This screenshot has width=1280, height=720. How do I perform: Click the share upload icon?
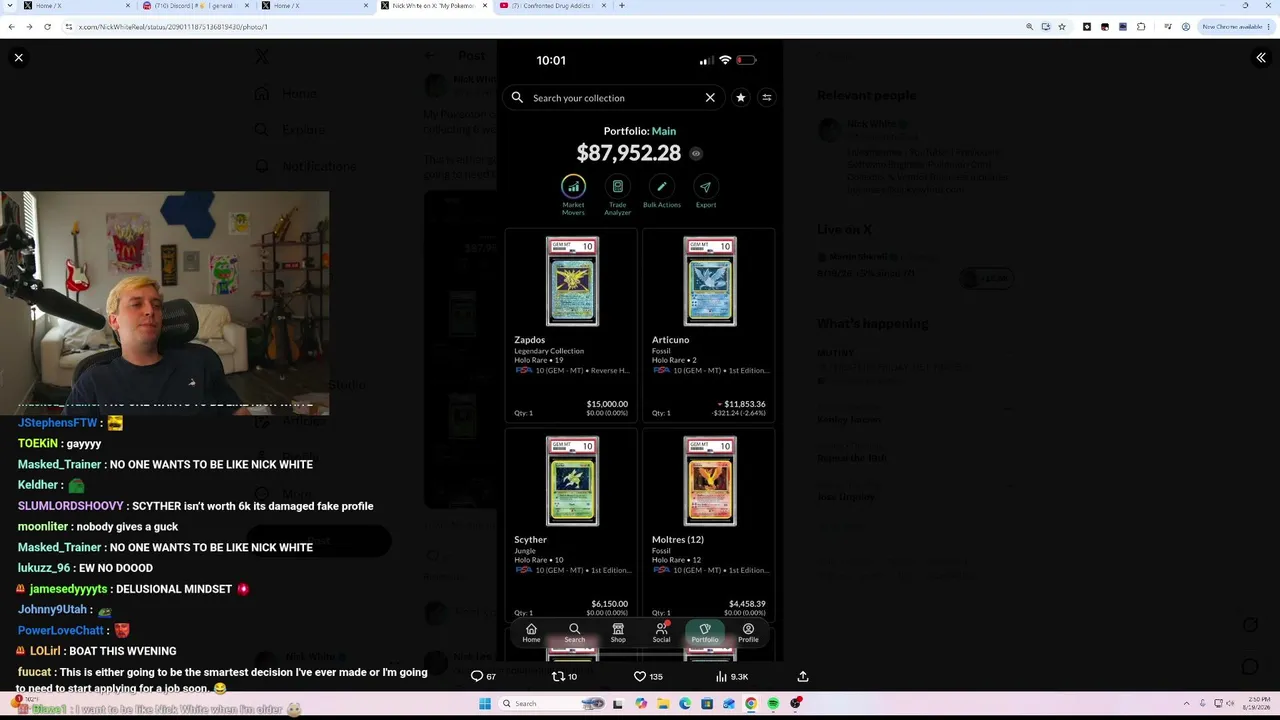click(x=802, y=677)
